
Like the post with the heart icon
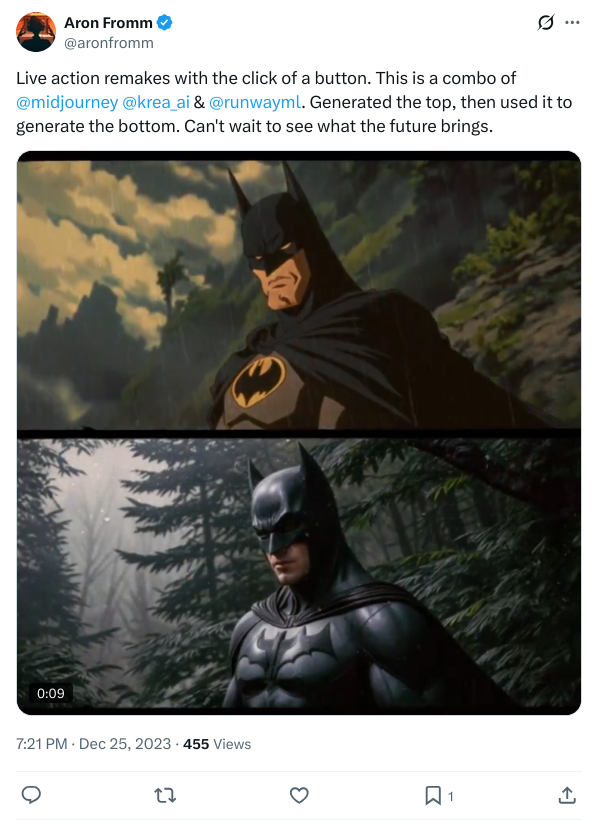coord(299,795)
